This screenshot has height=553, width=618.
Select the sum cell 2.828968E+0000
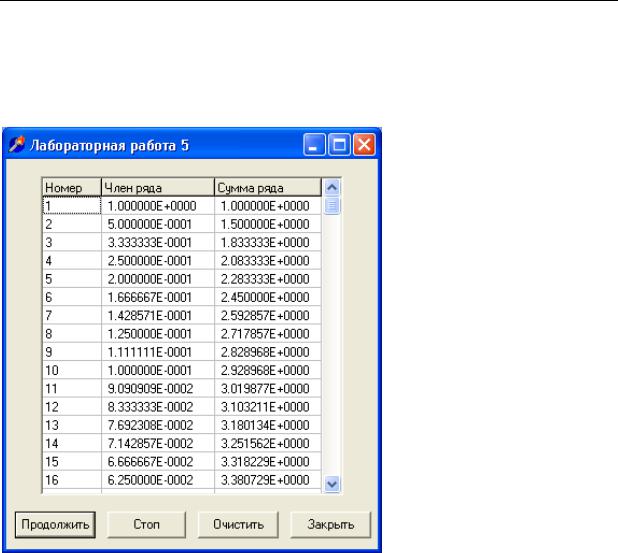(268, 352)
